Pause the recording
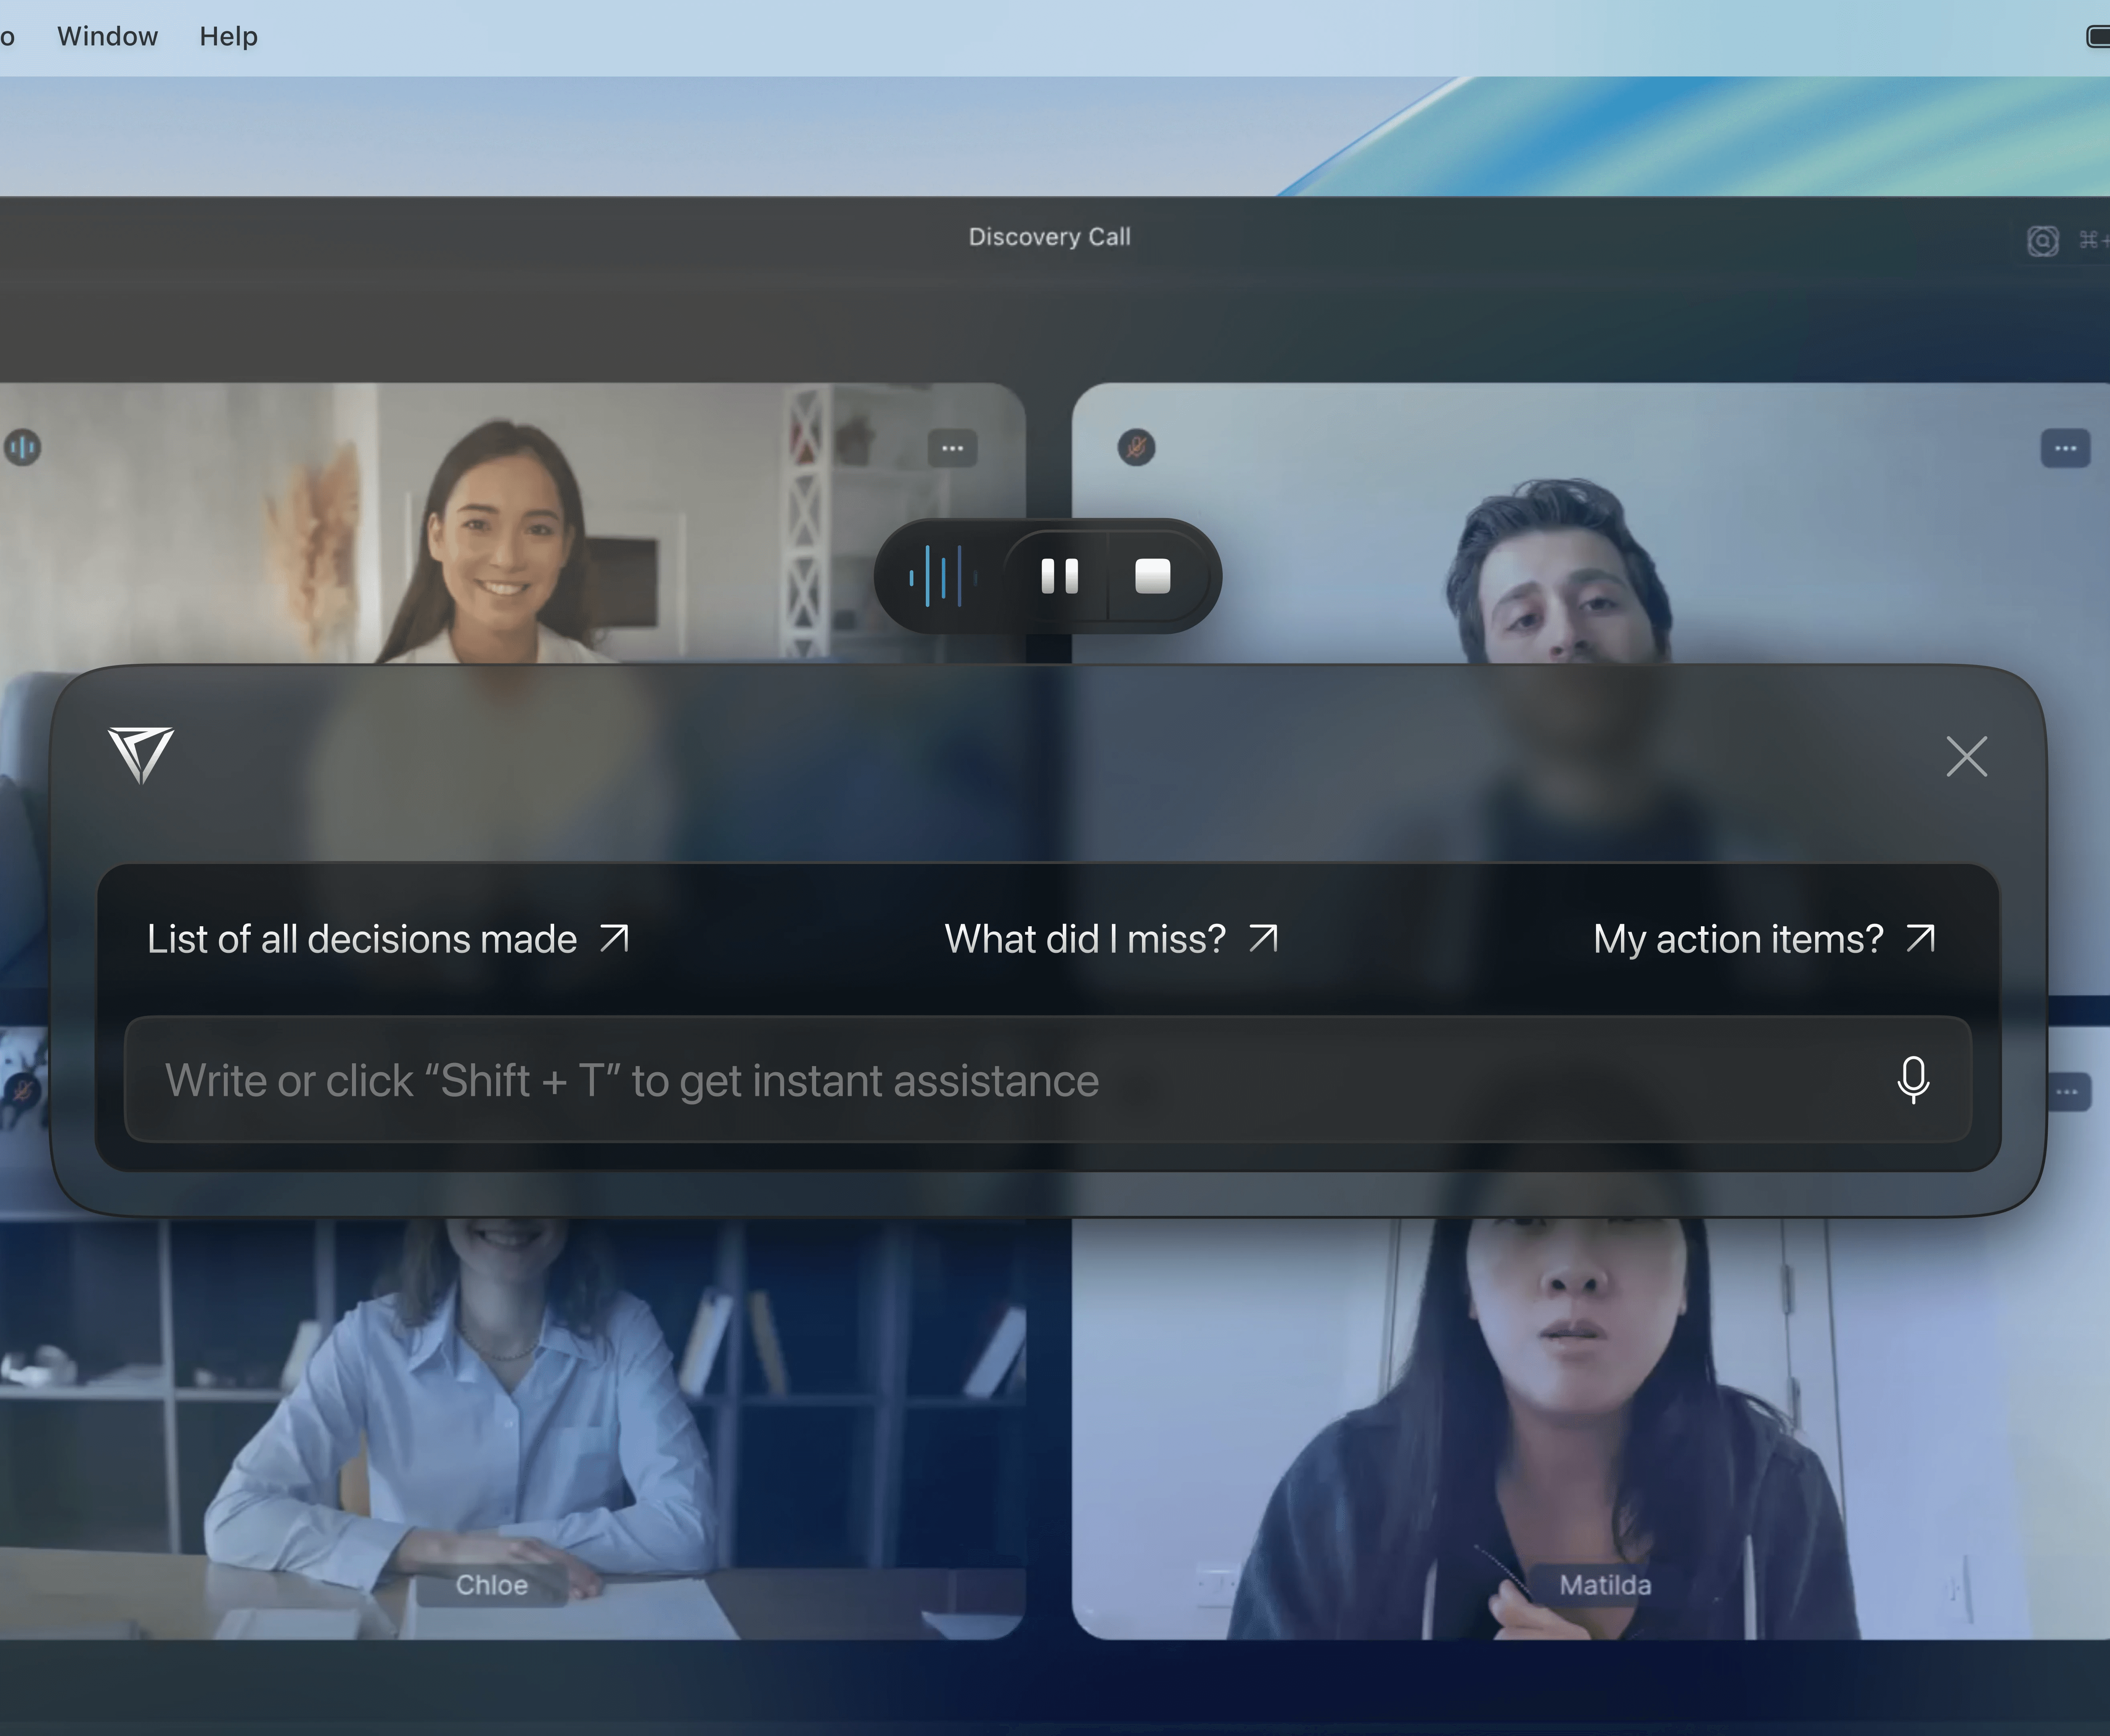Image resolution: width=2110 pixels, height=1736 pixels. click(1059, 576)
